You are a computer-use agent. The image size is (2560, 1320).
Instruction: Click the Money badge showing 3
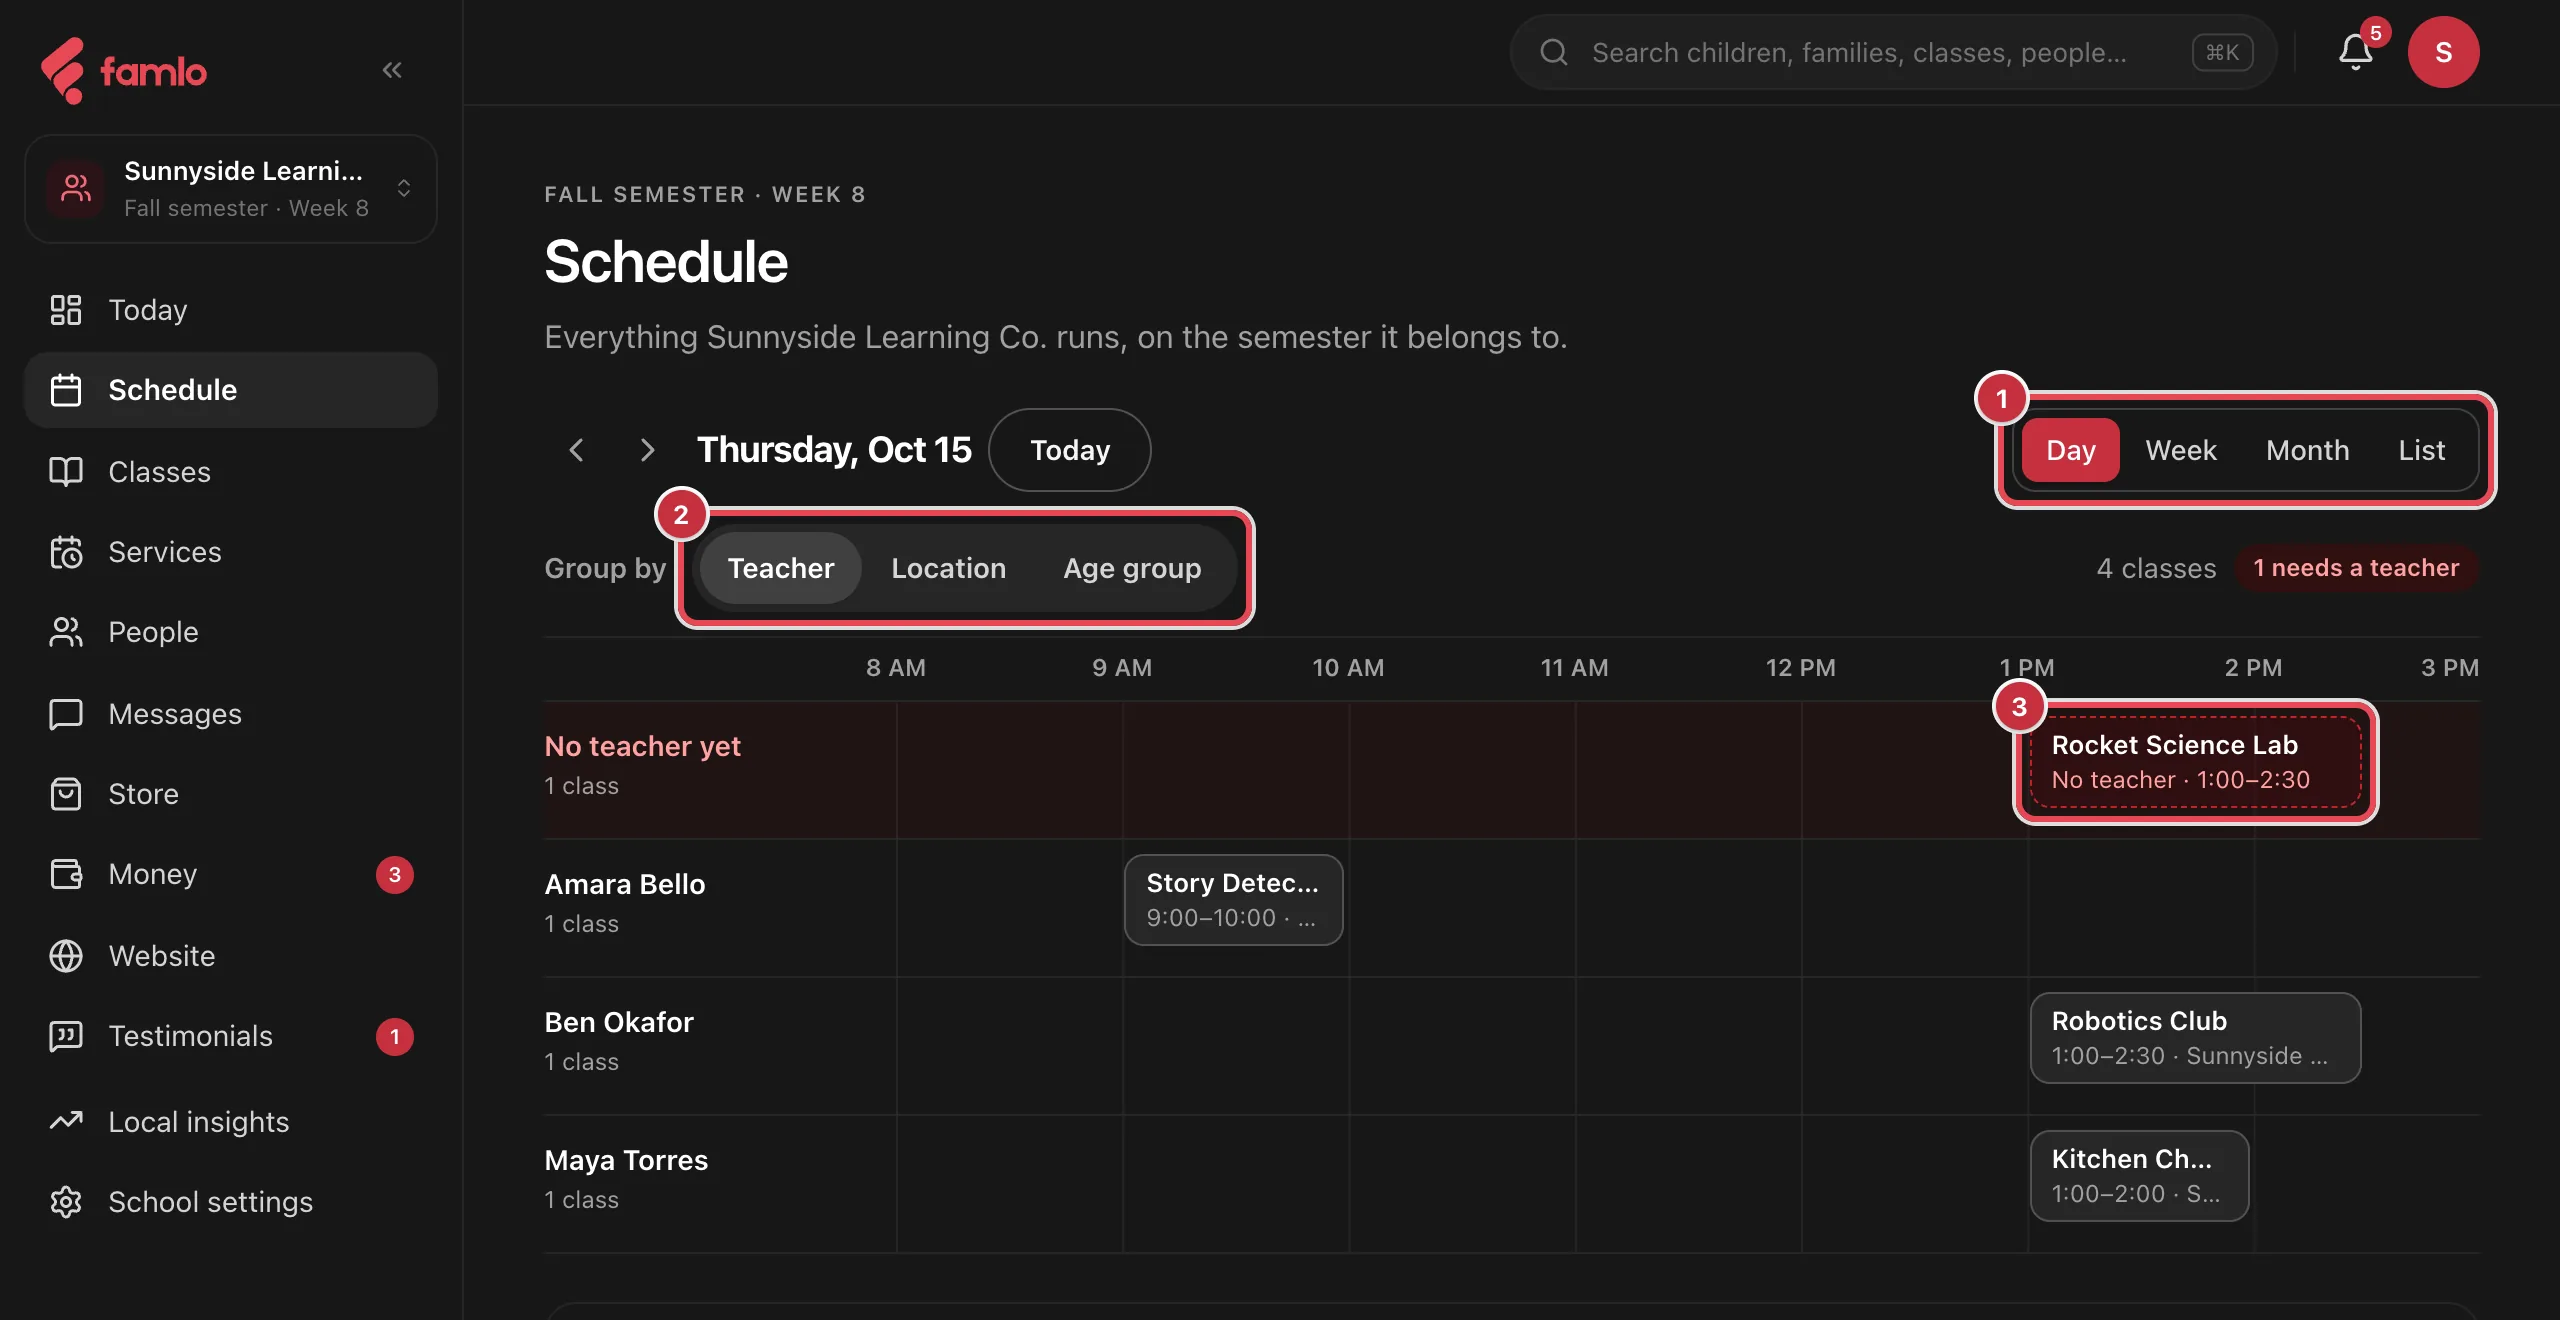(x=395, y=875)
